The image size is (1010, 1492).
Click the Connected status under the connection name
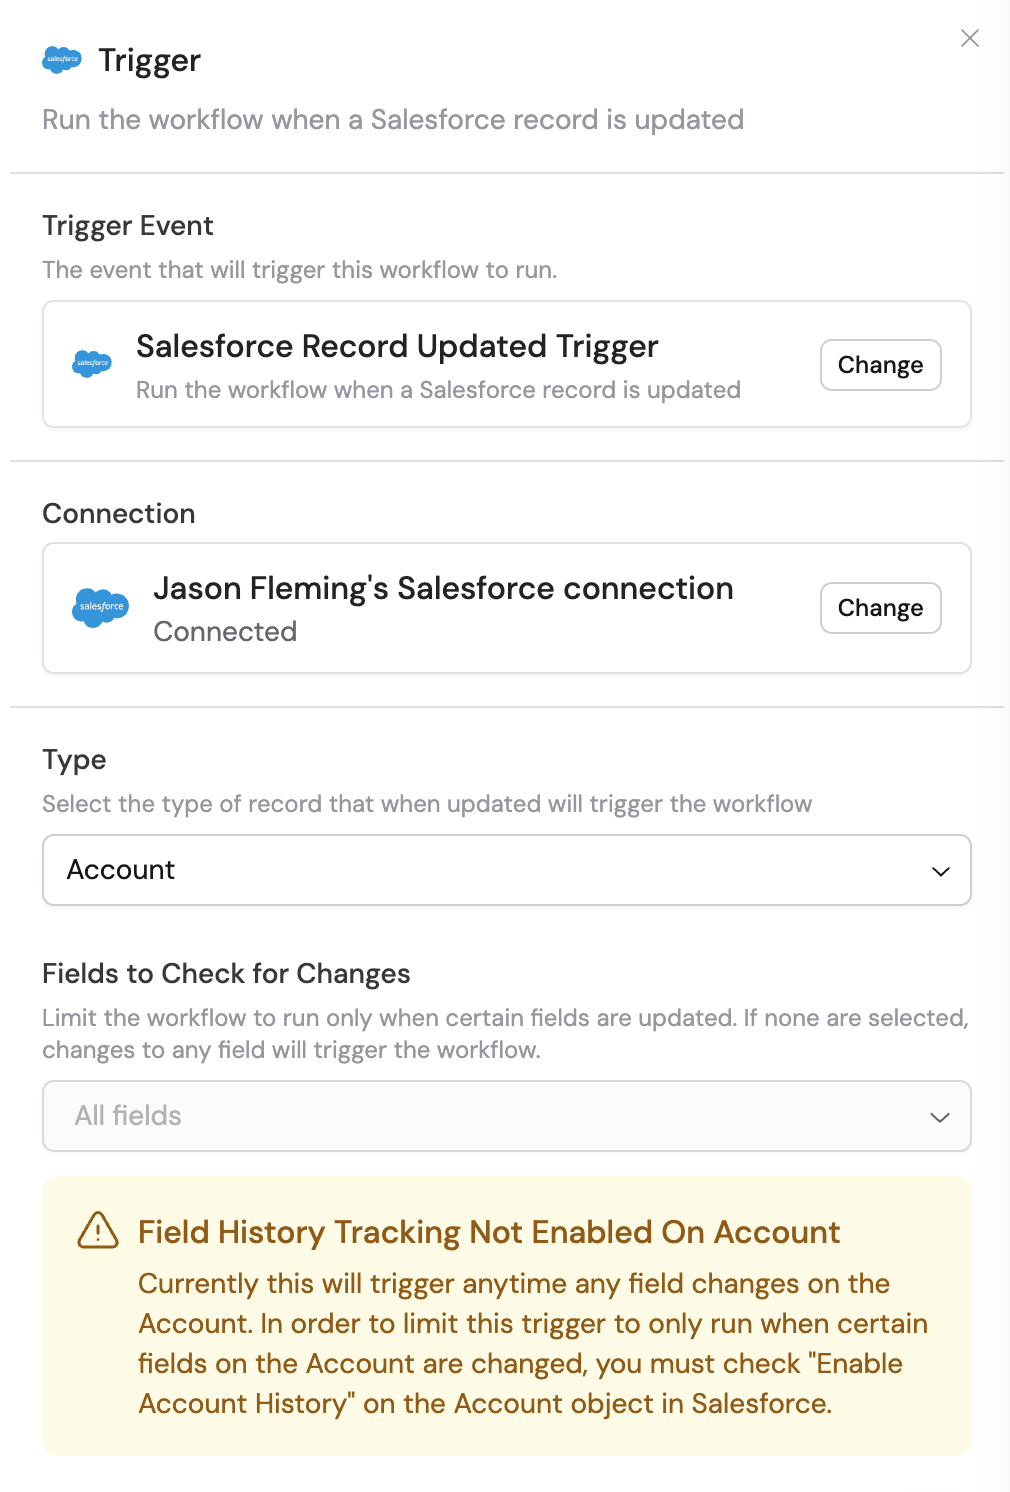click(x=225, y=631)
